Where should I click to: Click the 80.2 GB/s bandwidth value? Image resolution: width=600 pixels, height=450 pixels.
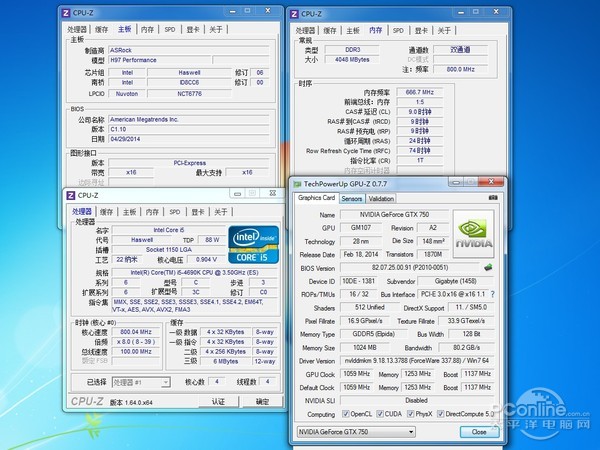(466, 347)
